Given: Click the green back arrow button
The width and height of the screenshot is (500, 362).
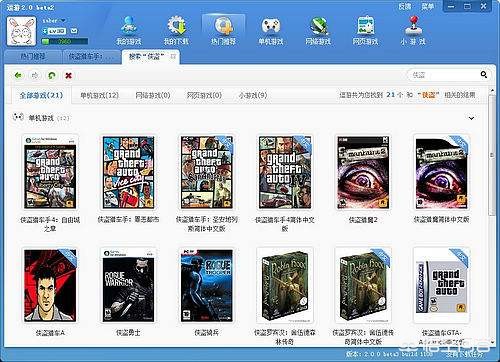Looking at the screenshot, I should tap(18, 76).
